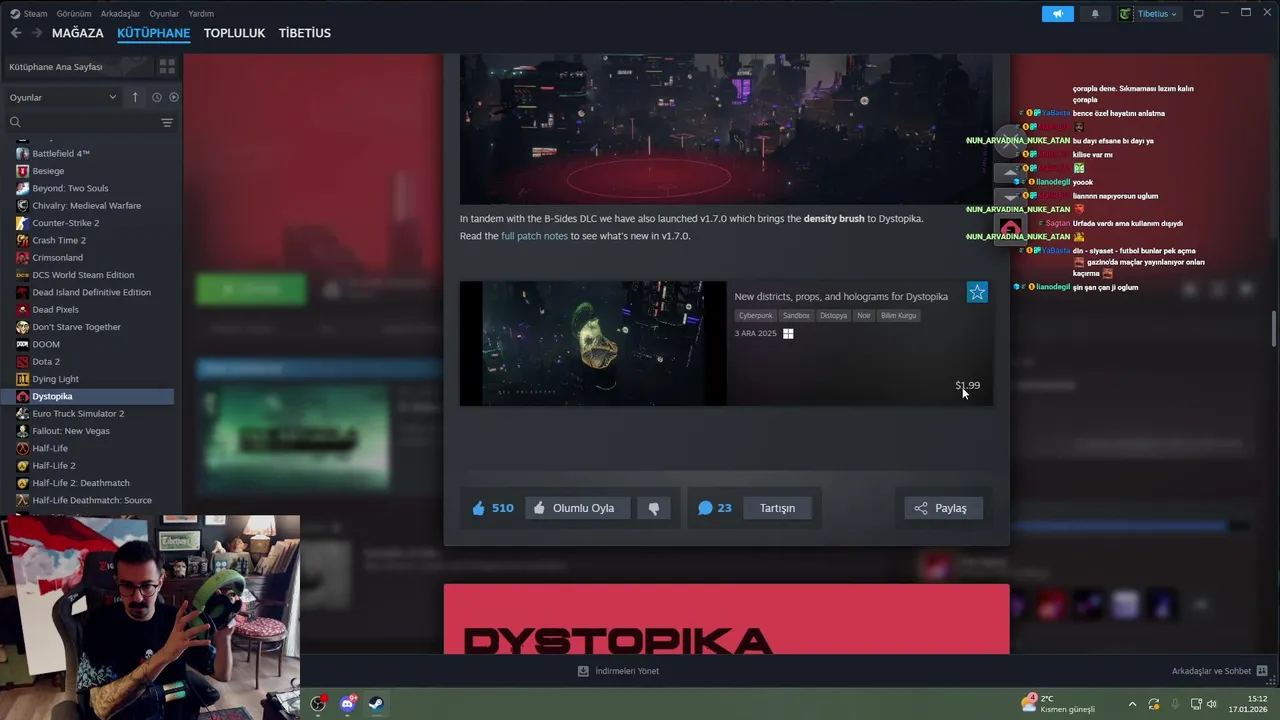
Task: Open the Arkadaşlar menu
Action: tap(121, 14)
